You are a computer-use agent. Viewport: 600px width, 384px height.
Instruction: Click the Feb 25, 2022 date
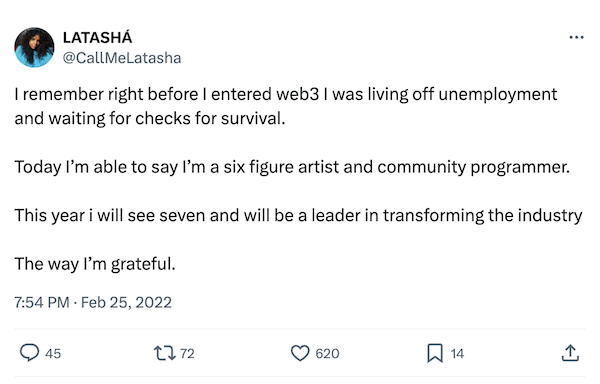(x=126, y=303)
